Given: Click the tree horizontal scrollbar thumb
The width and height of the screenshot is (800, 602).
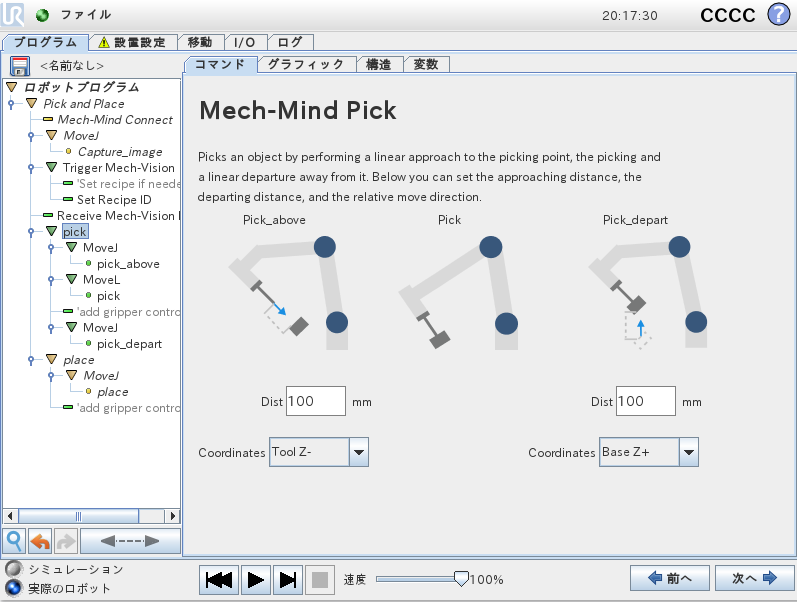Looking at the screenshot, I should click(x=78, y=516).
